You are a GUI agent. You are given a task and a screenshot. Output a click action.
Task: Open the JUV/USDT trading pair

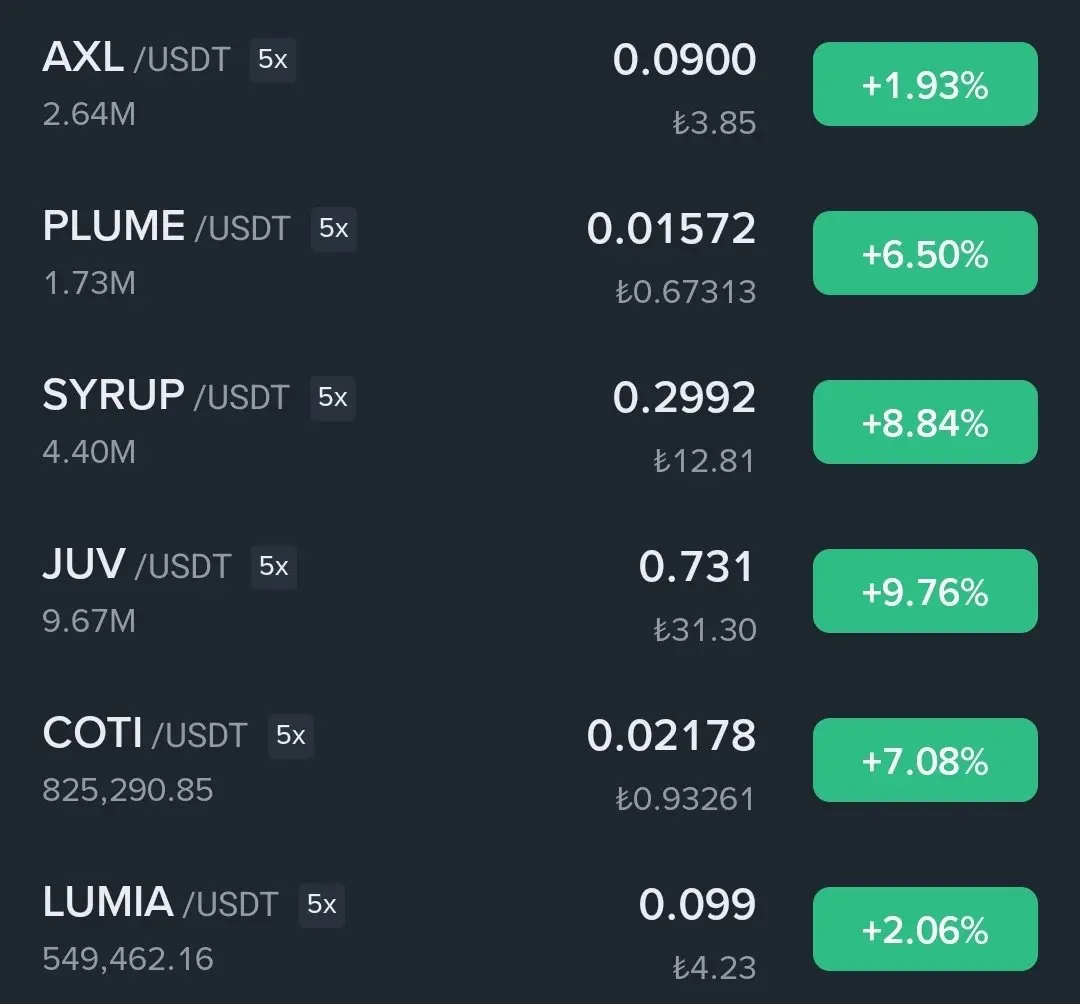point(540,592)
